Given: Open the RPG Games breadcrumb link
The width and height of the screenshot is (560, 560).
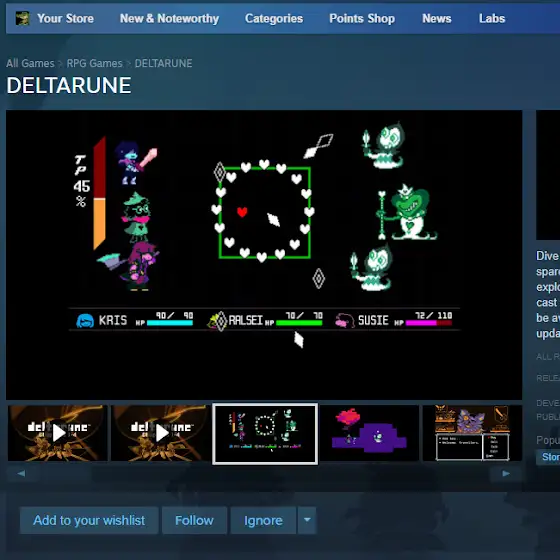Looking at the screenshot, I should 94,64.
